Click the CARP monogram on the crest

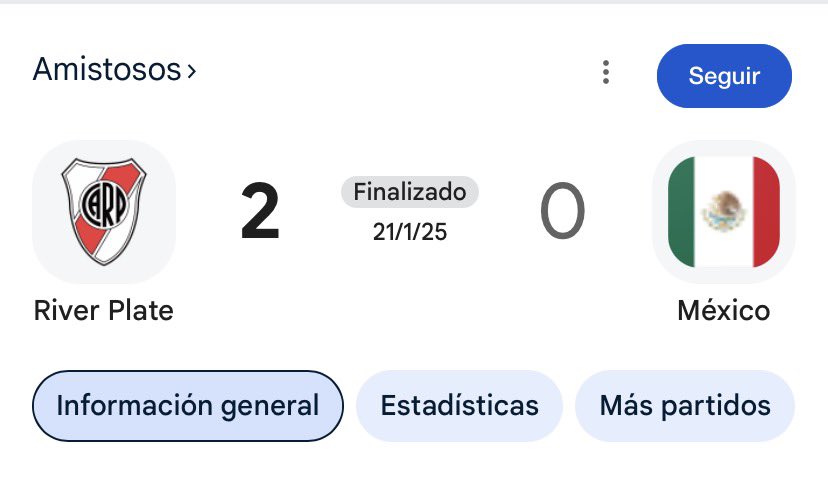(104, 203)
